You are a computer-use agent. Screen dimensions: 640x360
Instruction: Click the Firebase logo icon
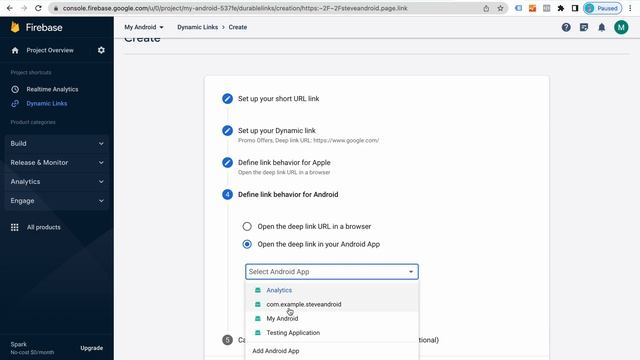point(15,27)
